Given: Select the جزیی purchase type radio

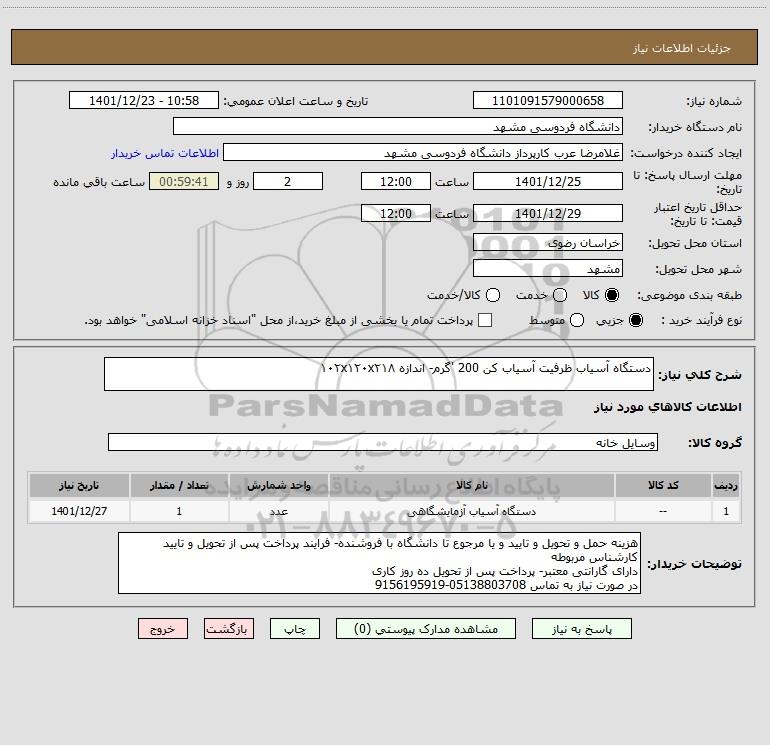Looking at the screenshot, I should tap(635, 320).
